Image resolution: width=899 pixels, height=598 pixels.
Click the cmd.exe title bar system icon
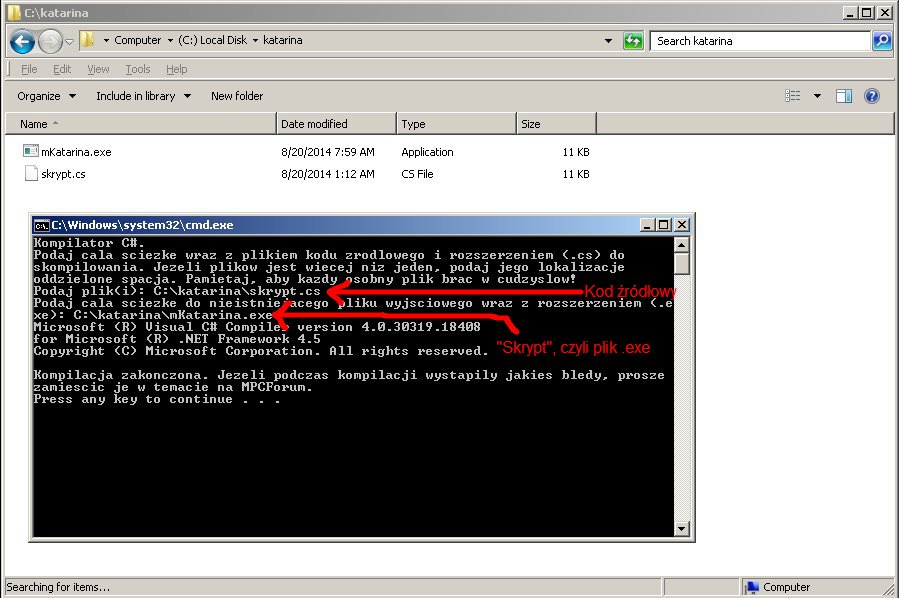(x=41, y=225)
